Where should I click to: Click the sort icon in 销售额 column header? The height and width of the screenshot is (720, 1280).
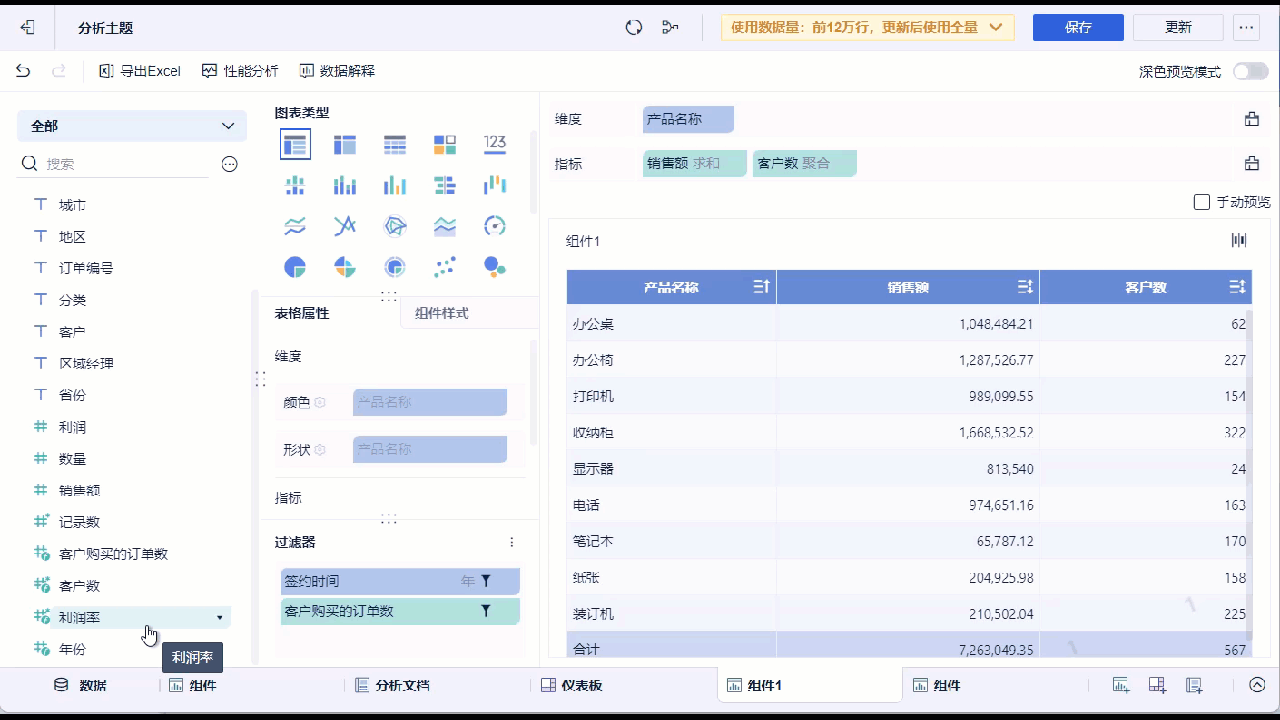click(1025, 288)
